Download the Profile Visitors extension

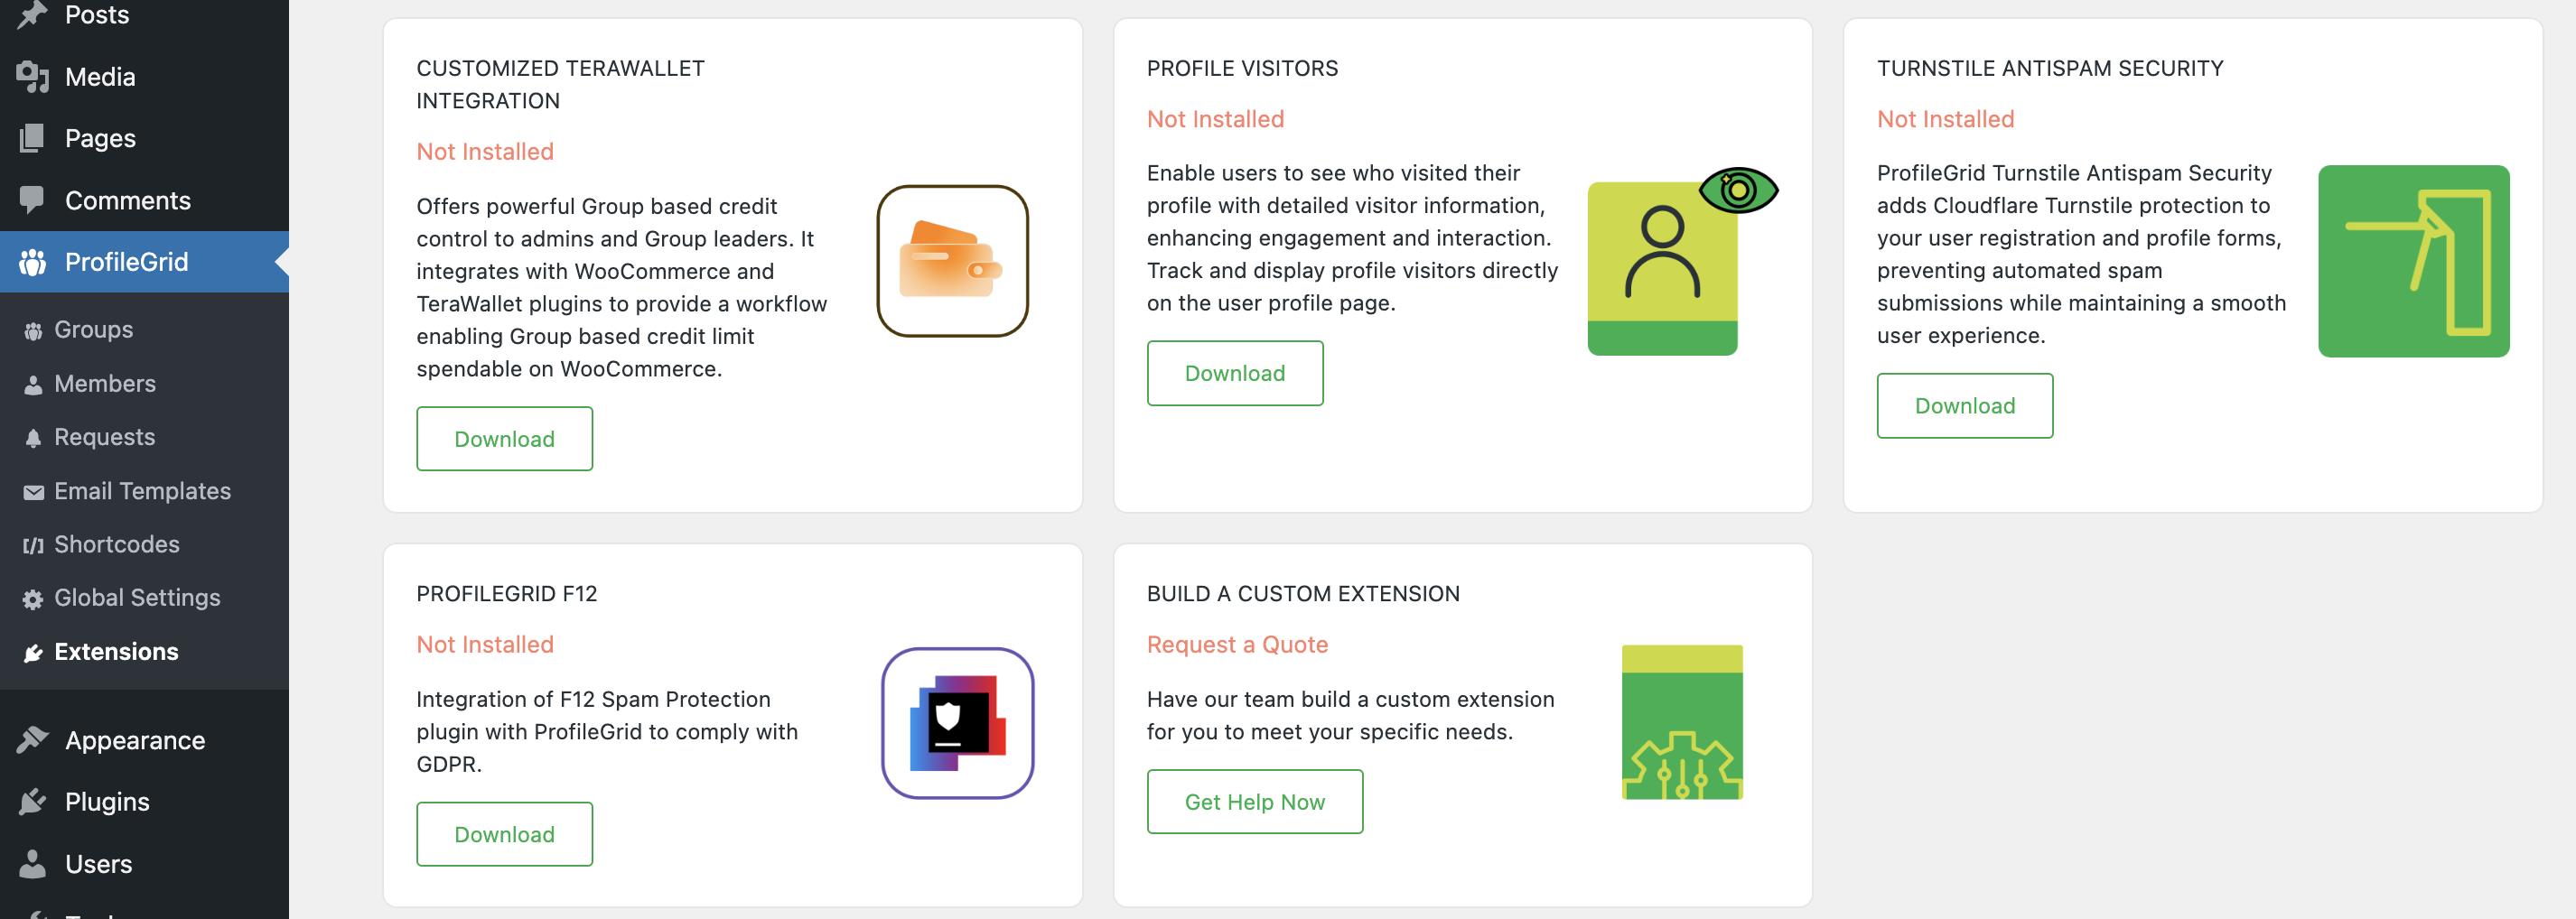coord(1234,373)
